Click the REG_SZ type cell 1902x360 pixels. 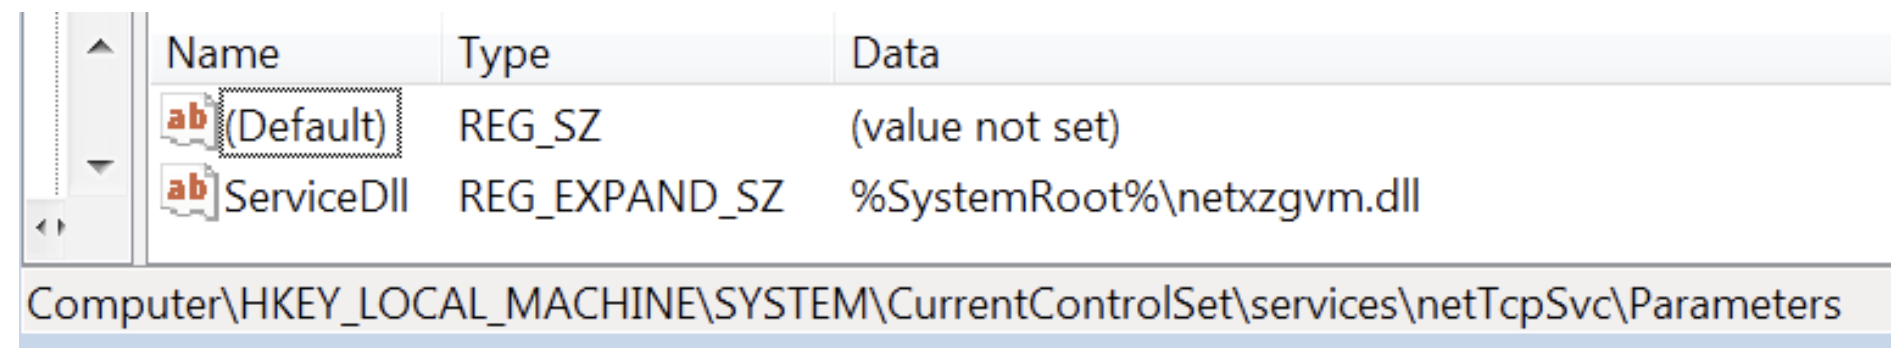(529, 127)
